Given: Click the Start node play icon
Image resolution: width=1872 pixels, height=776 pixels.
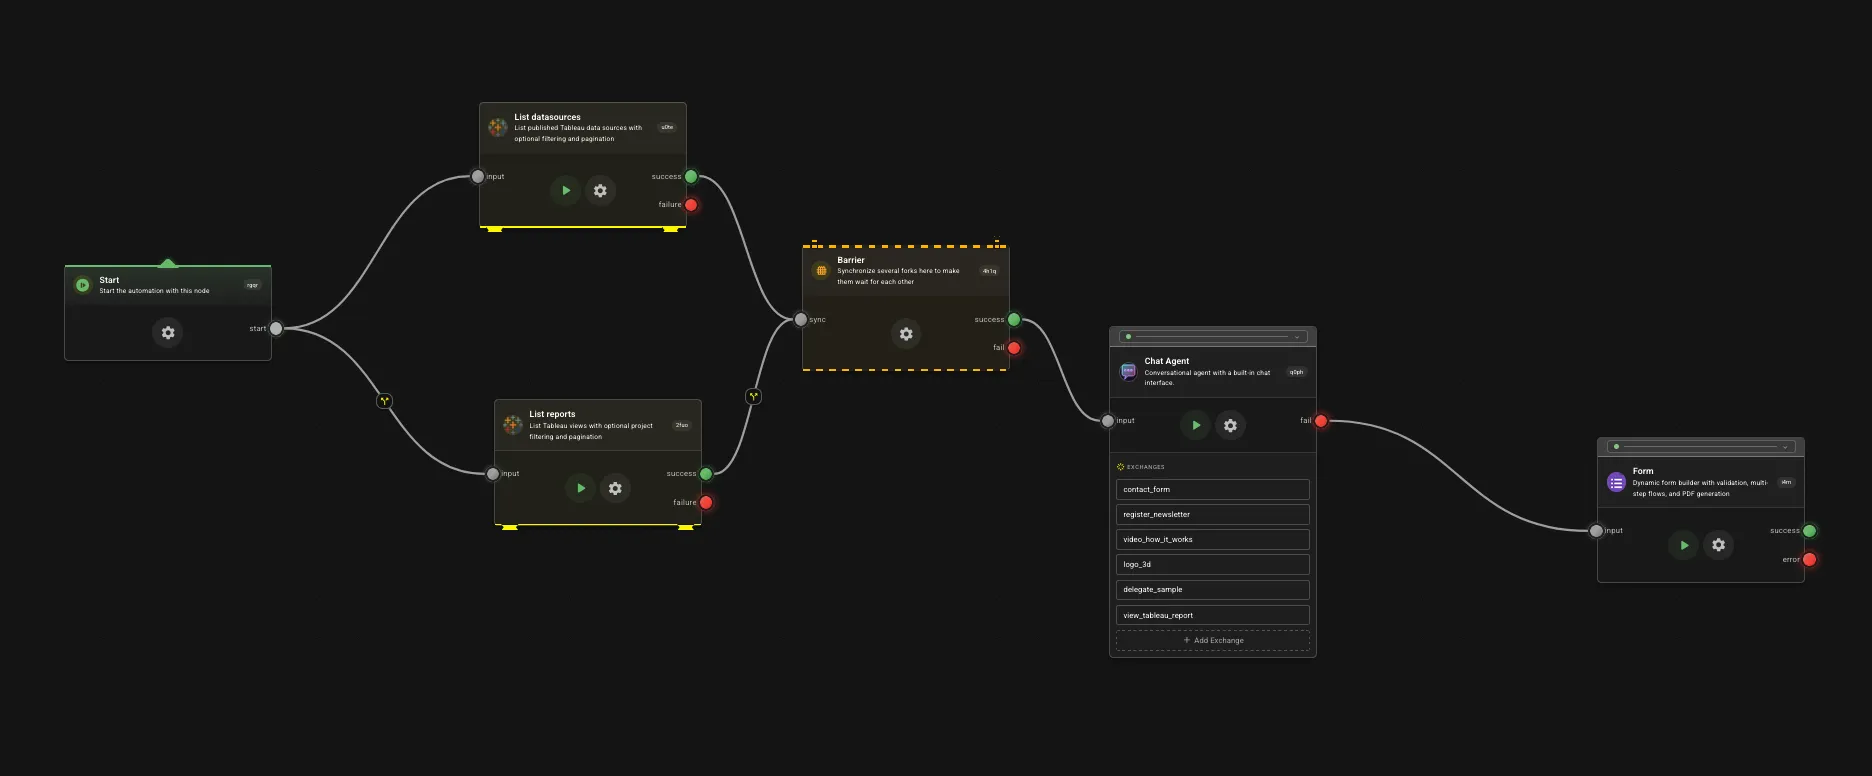Looking at the screenshot, I should (83, 285).
